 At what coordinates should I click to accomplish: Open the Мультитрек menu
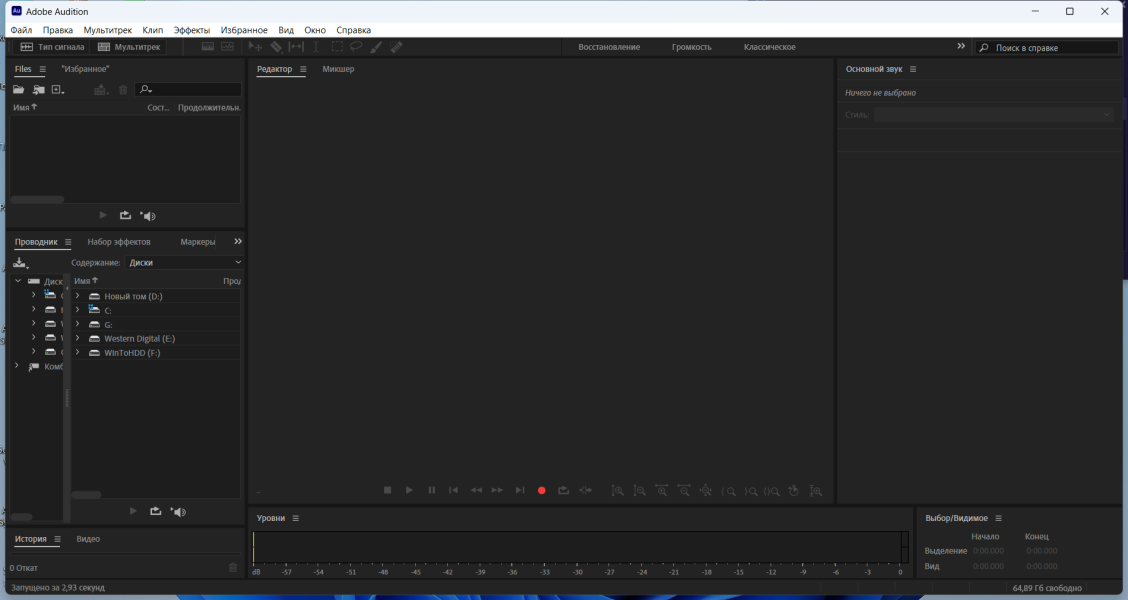(x=108, y=30)
